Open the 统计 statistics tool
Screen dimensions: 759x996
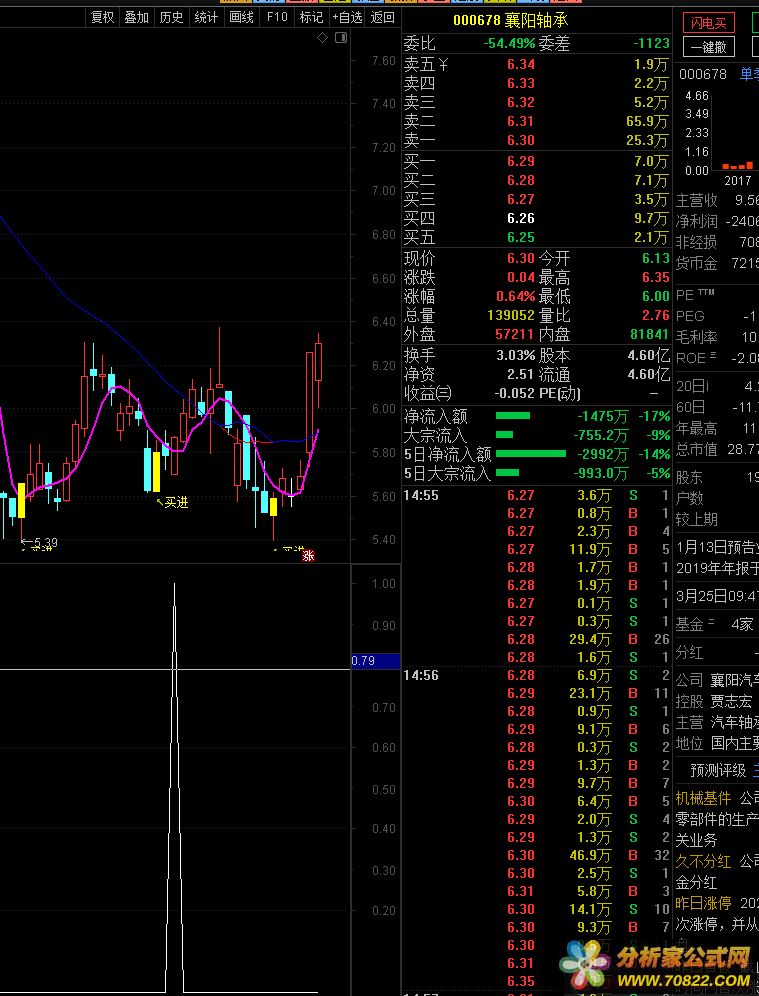207,17
